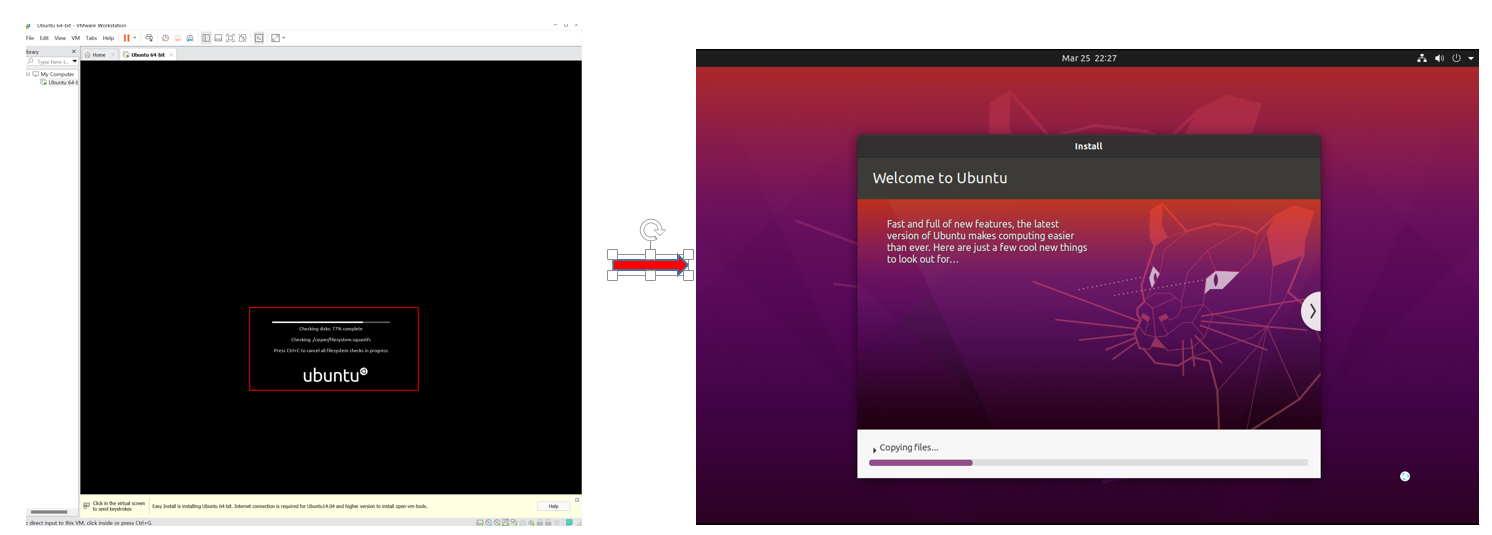Expand the stretch display dropdown arrow
The width and height of the screenshot is (1492, 535).
coord(283,38)
